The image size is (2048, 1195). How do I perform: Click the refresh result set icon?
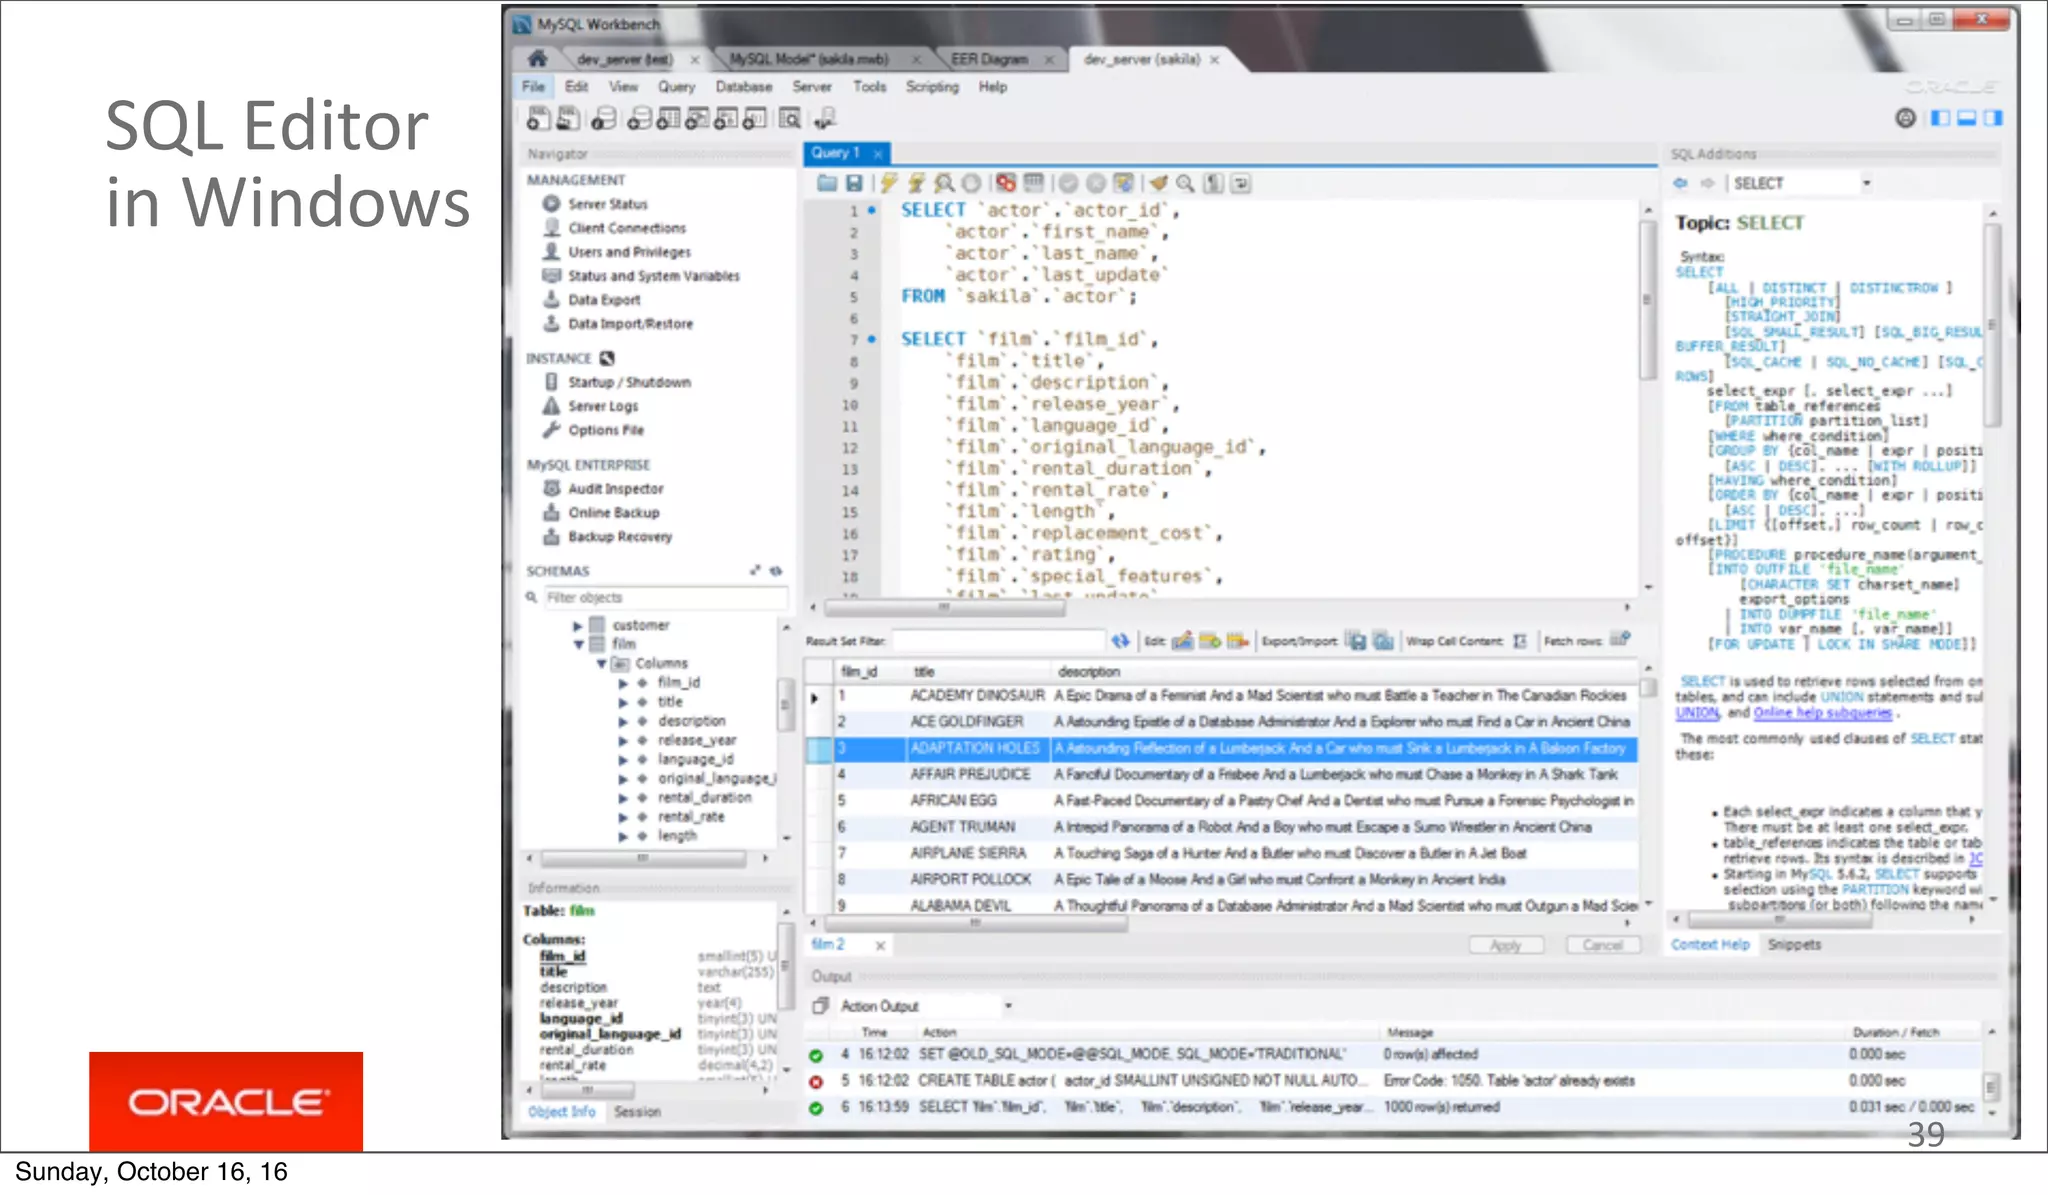pyautogui.click(x=1120, y=641)
